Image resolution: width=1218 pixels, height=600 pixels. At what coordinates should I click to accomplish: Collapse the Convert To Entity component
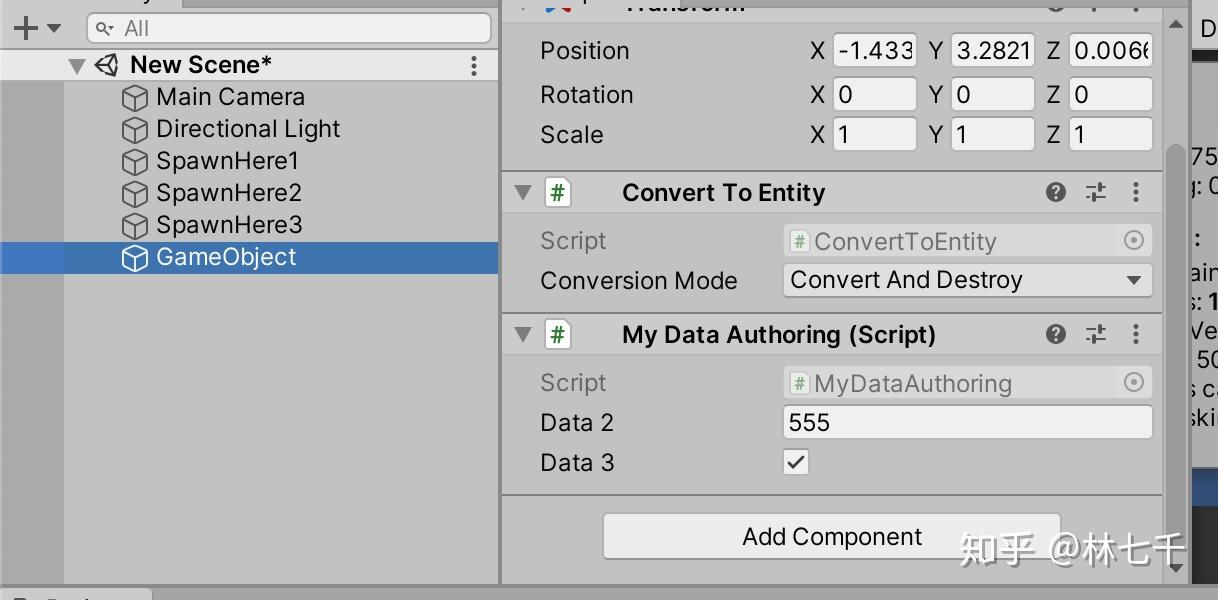[521, 192]
